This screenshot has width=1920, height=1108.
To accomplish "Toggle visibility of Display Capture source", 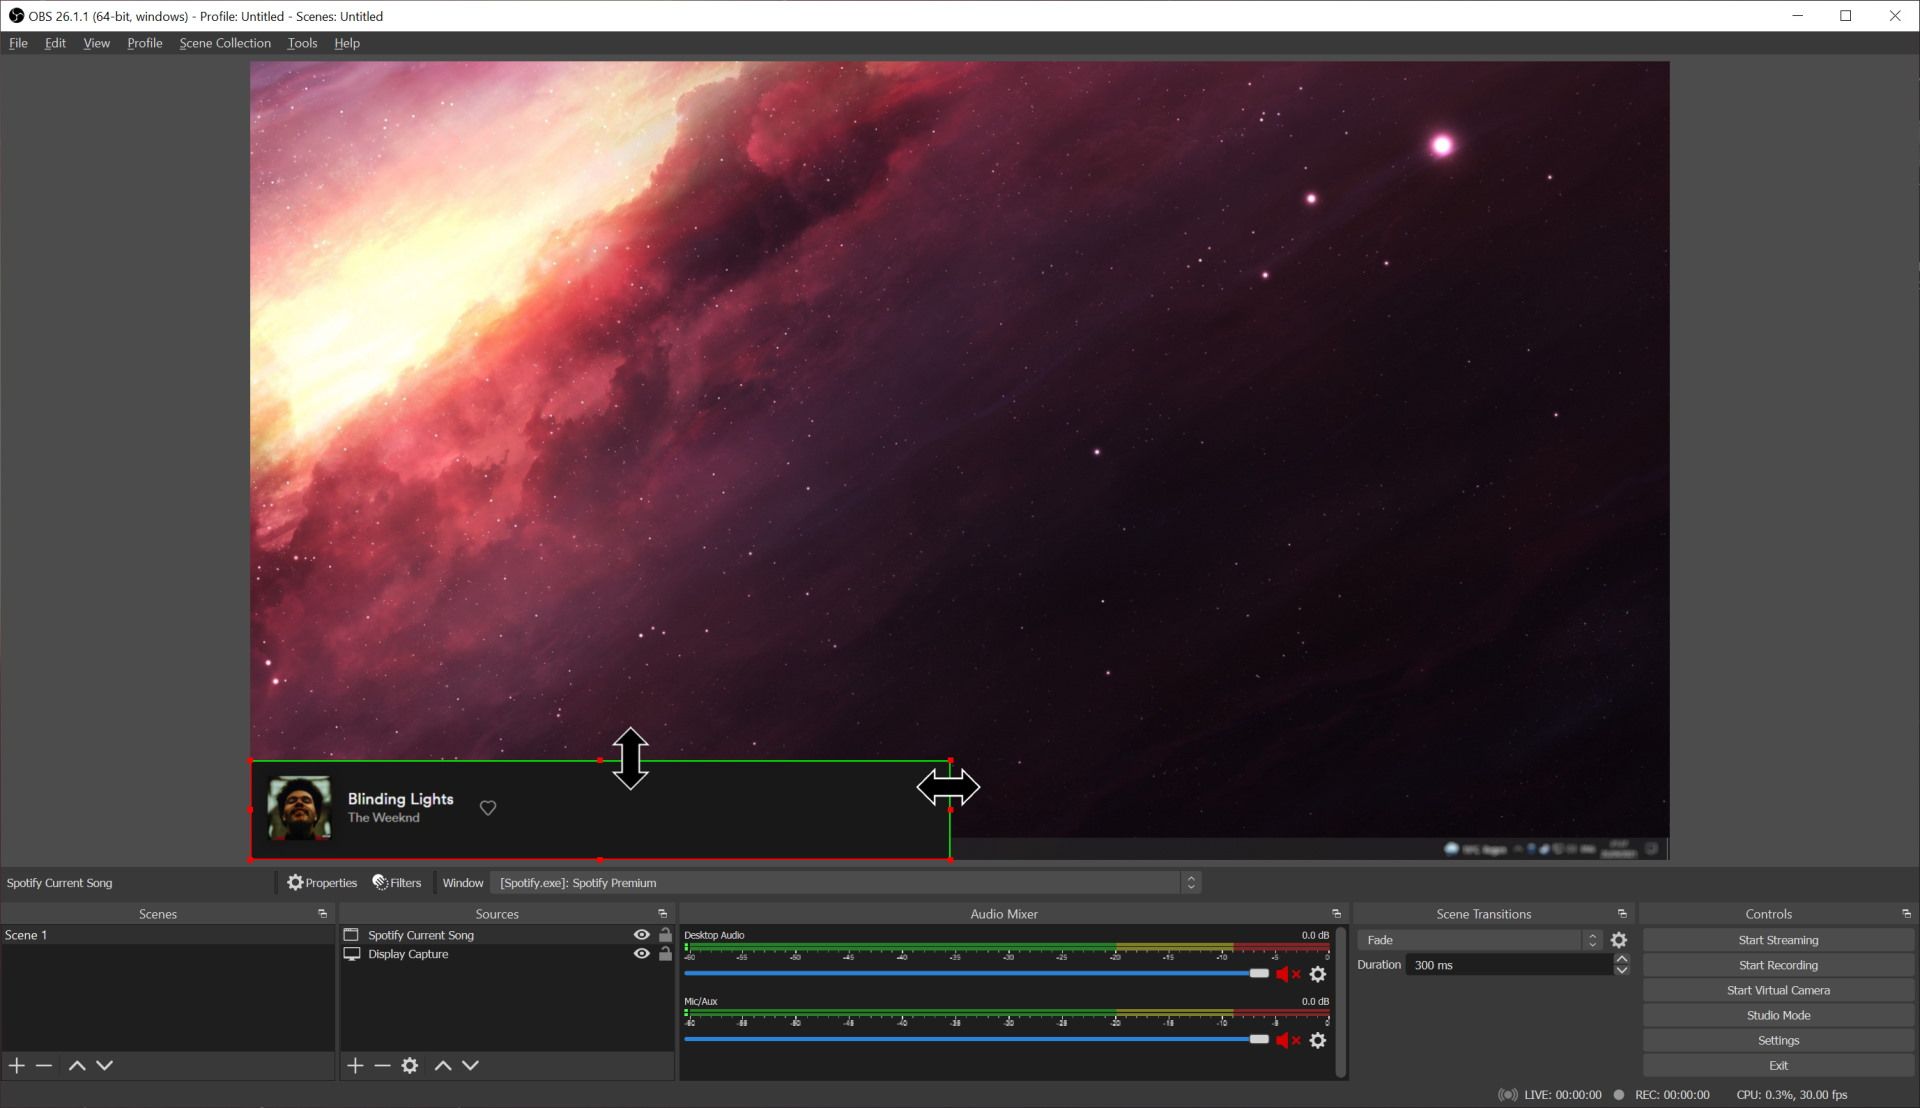I will tap(644, 954).
